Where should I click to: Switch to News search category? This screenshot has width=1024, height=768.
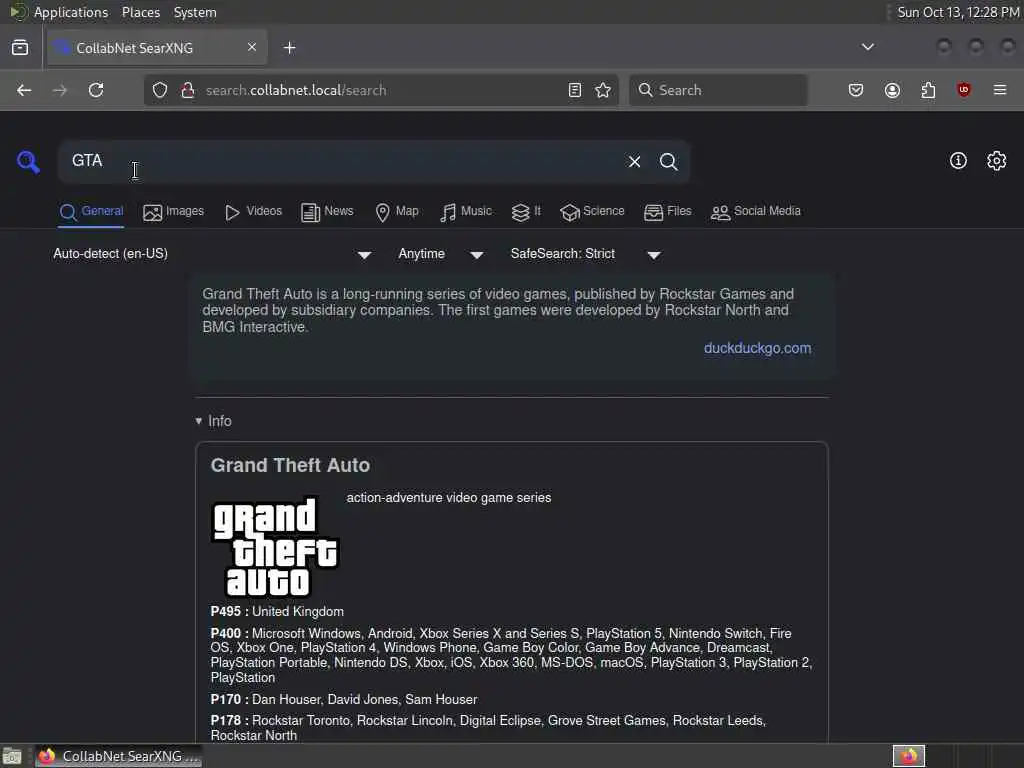(327, 212)
